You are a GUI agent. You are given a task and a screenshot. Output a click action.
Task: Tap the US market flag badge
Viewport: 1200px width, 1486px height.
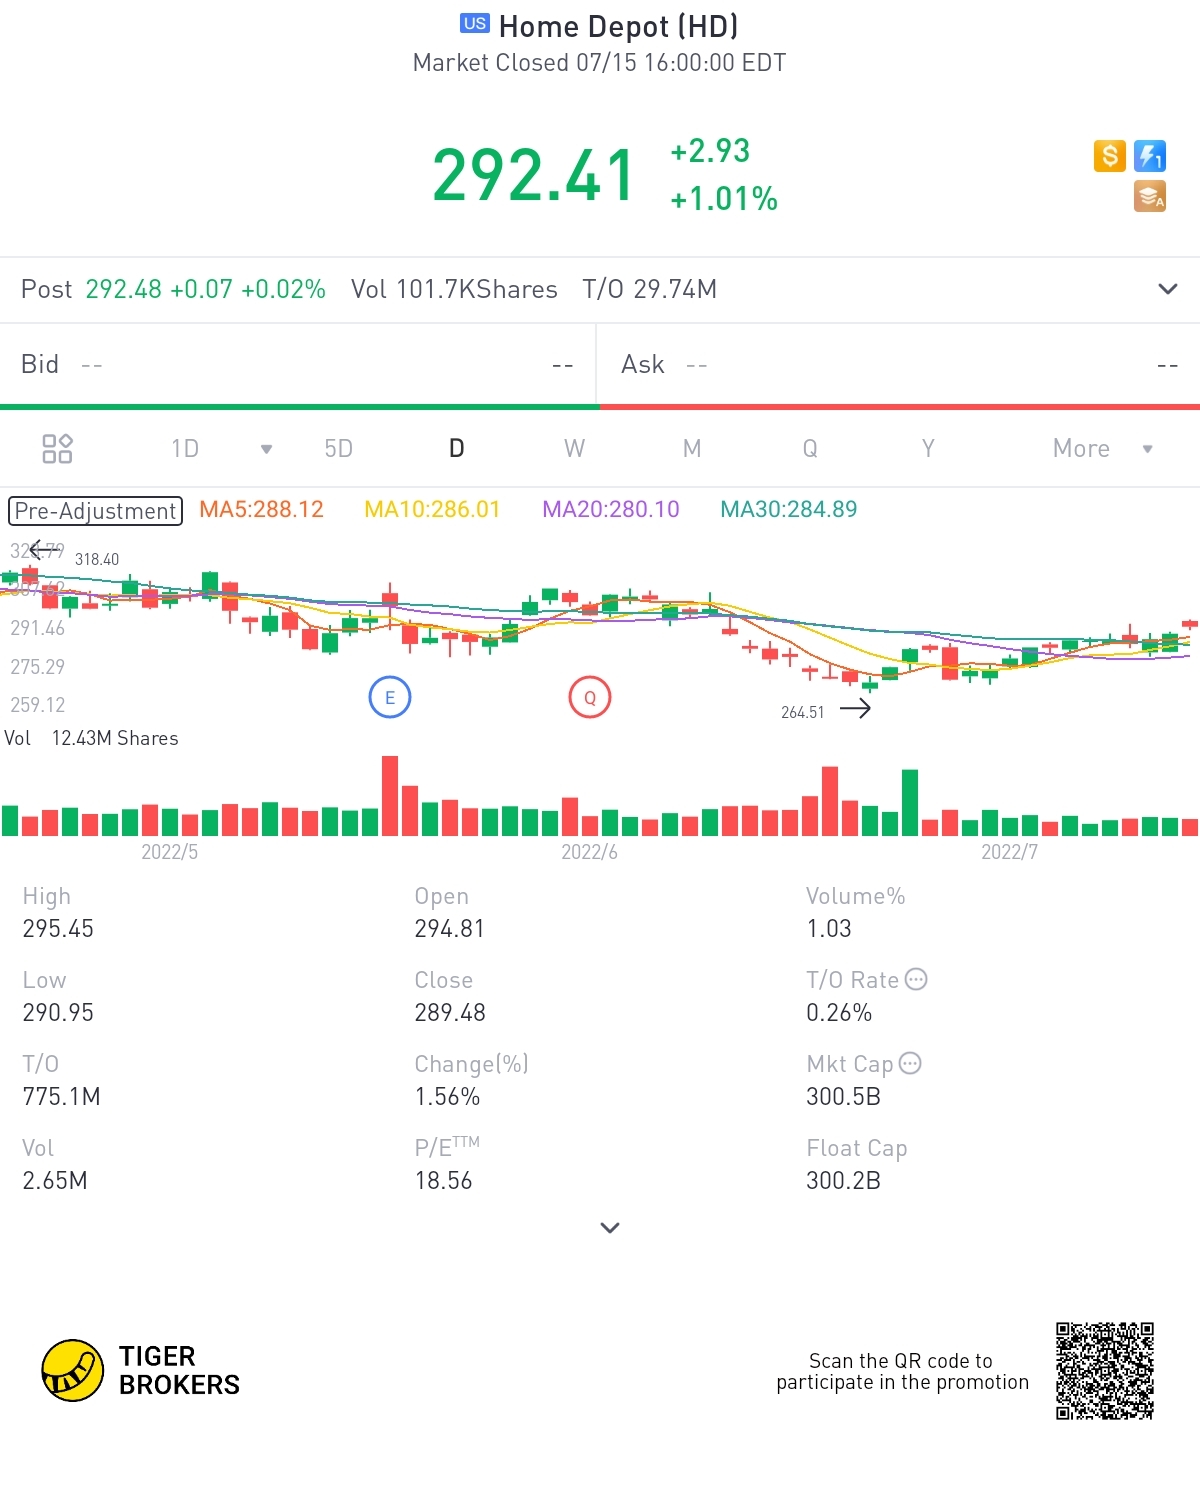(475, 23)
